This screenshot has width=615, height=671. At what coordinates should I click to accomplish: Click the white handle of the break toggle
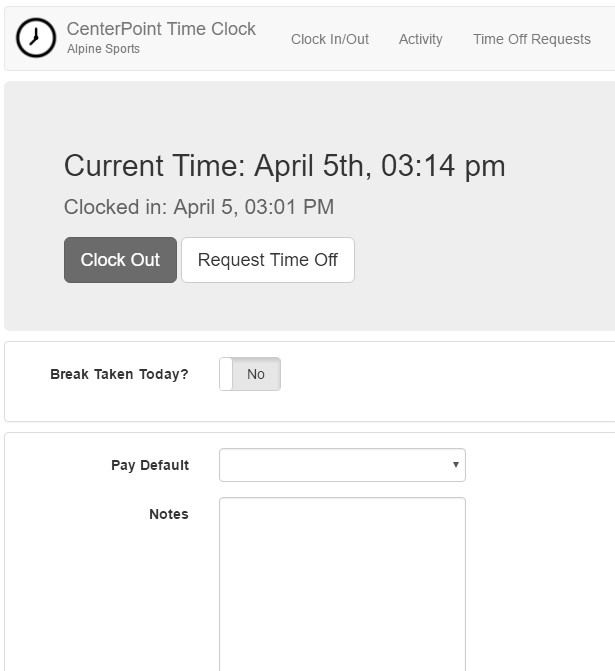[x=226, y=374]
